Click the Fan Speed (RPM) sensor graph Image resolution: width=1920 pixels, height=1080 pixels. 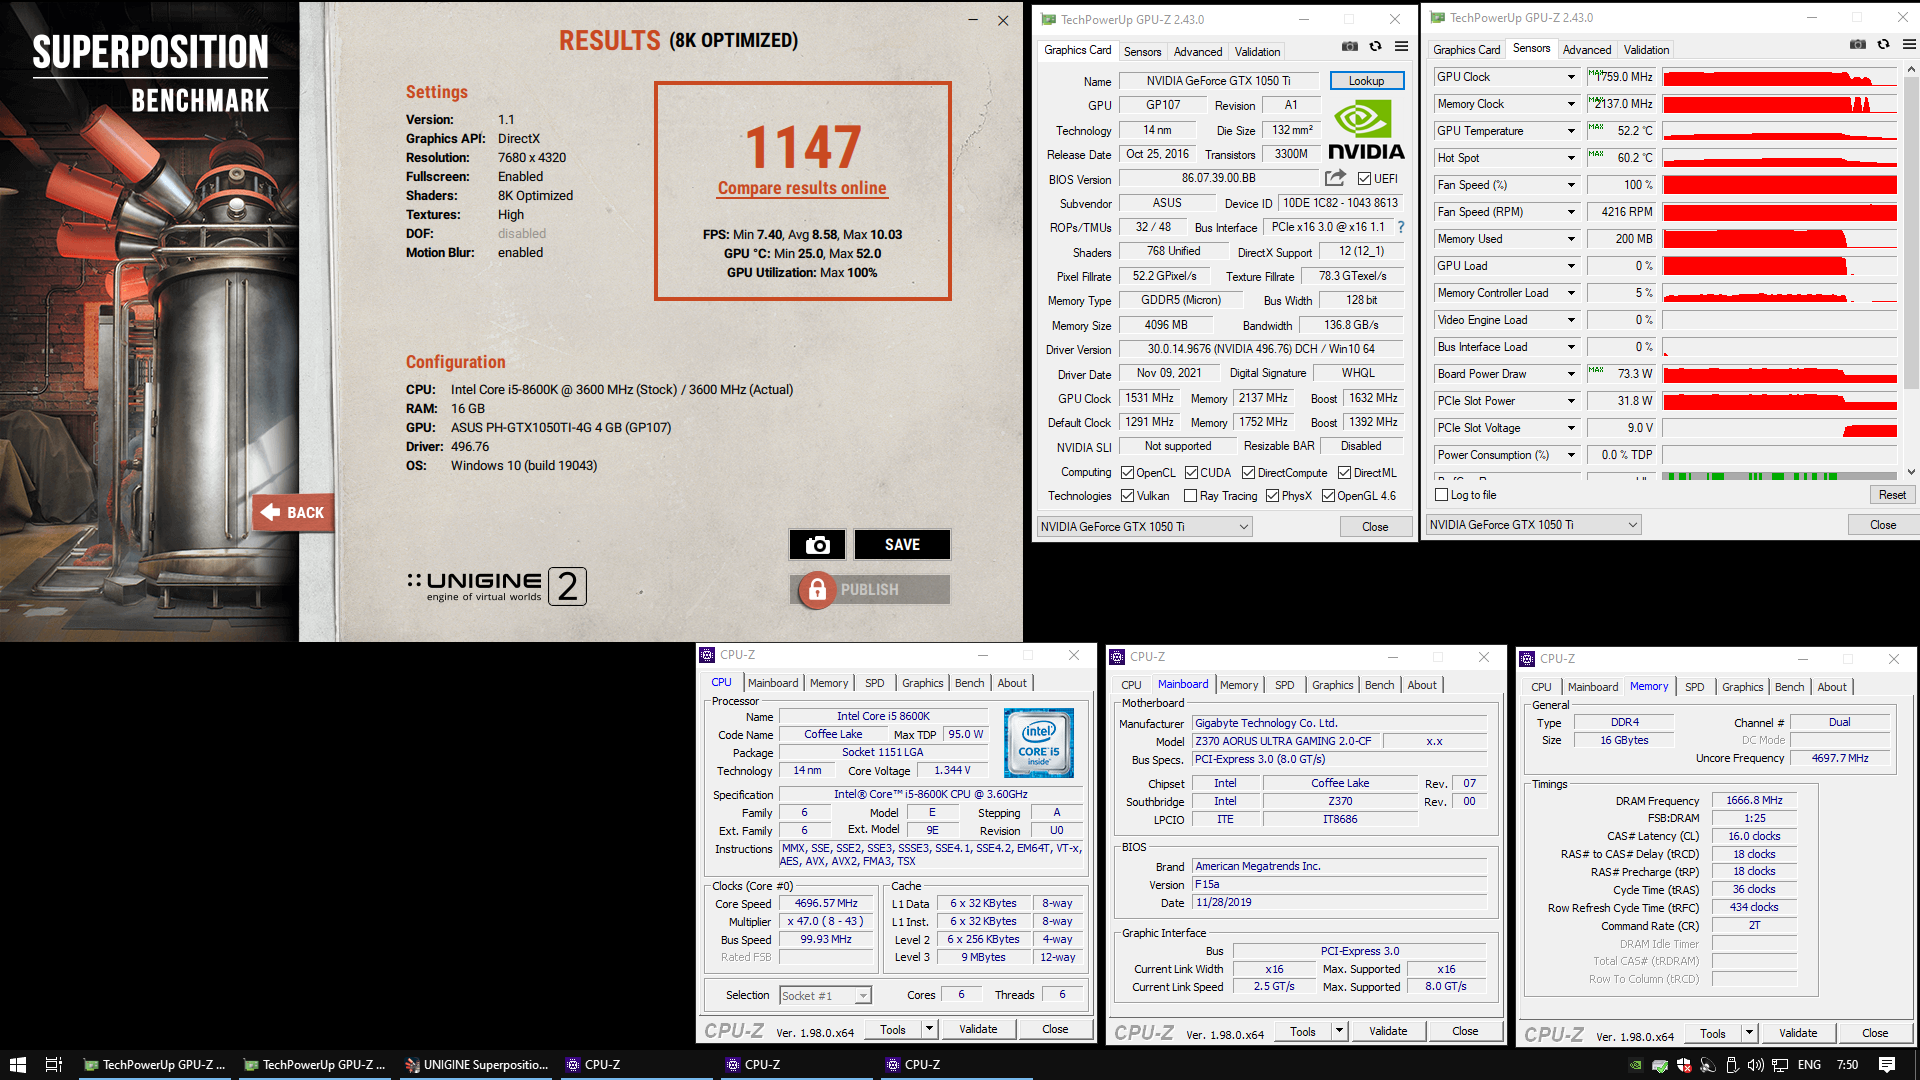click(x=1780, y=212)
